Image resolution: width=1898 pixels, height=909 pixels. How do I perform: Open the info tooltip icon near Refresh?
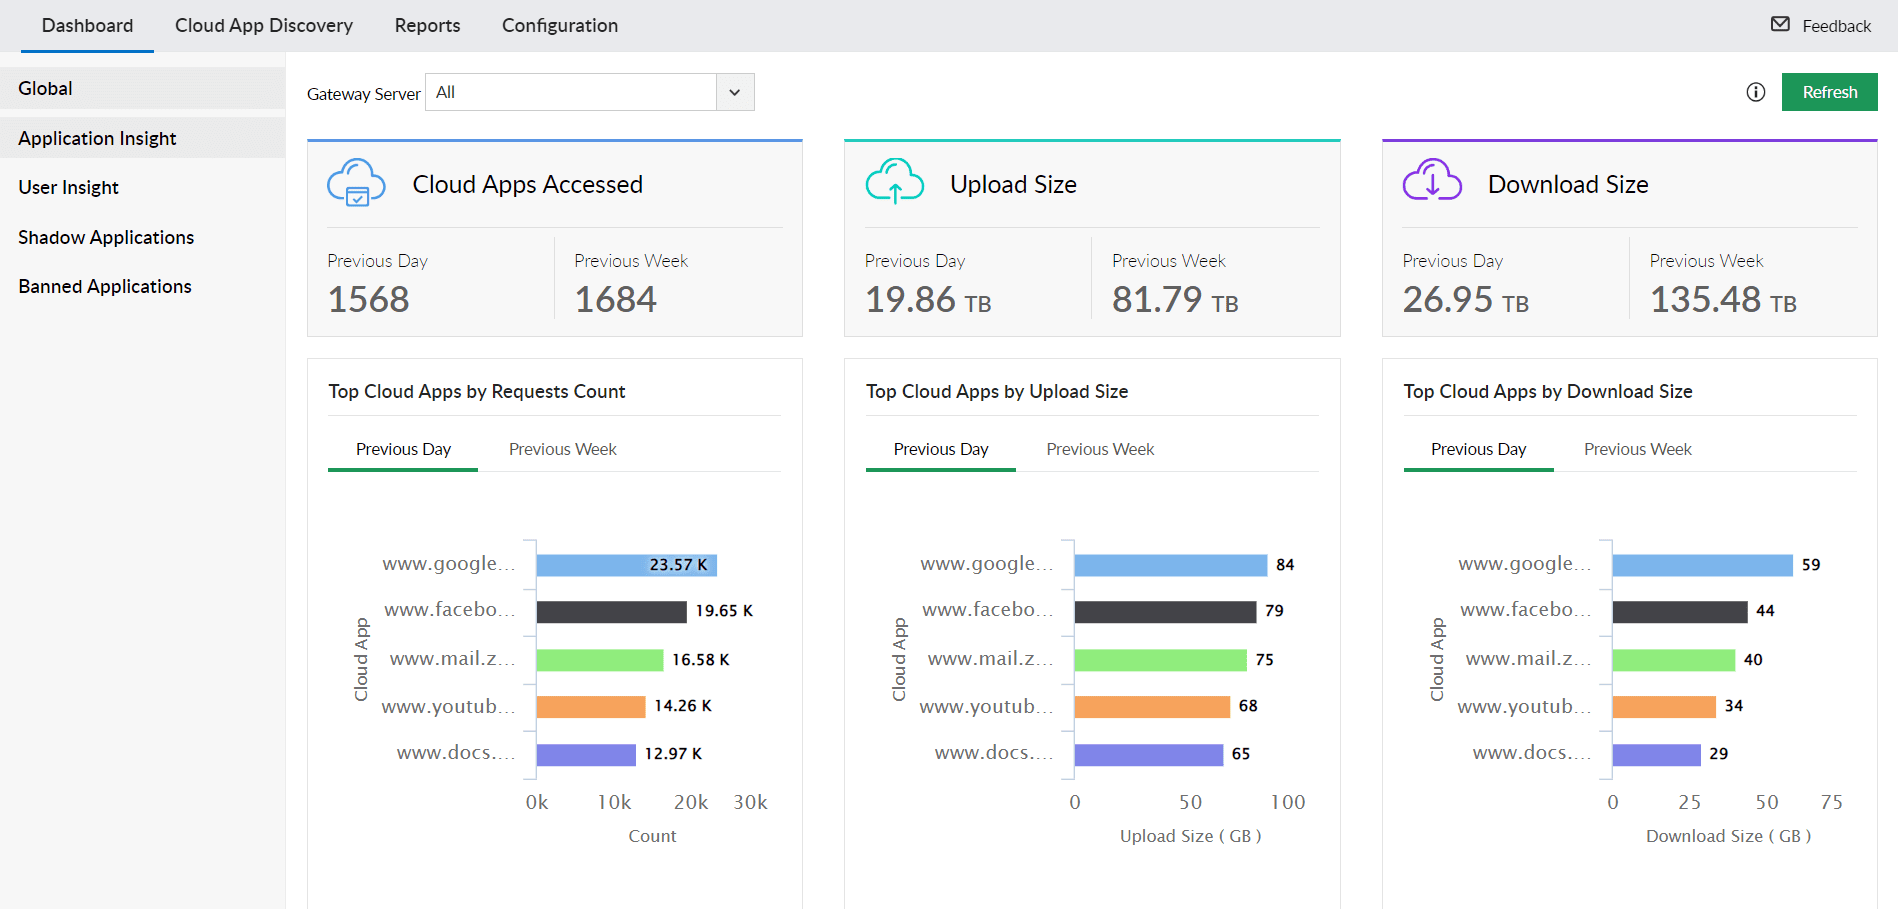tap(1756, 92)
